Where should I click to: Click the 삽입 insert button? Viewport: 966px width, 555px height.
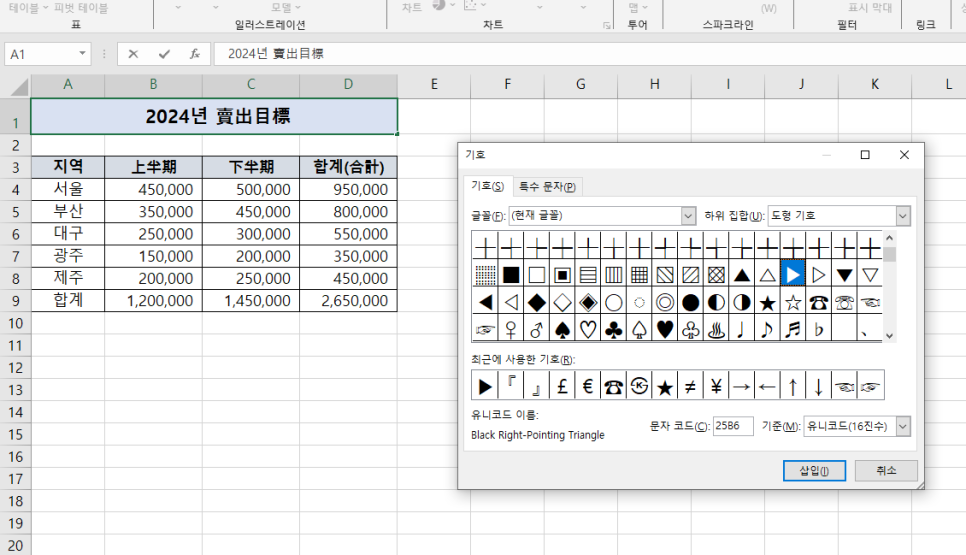click(814, 471)
